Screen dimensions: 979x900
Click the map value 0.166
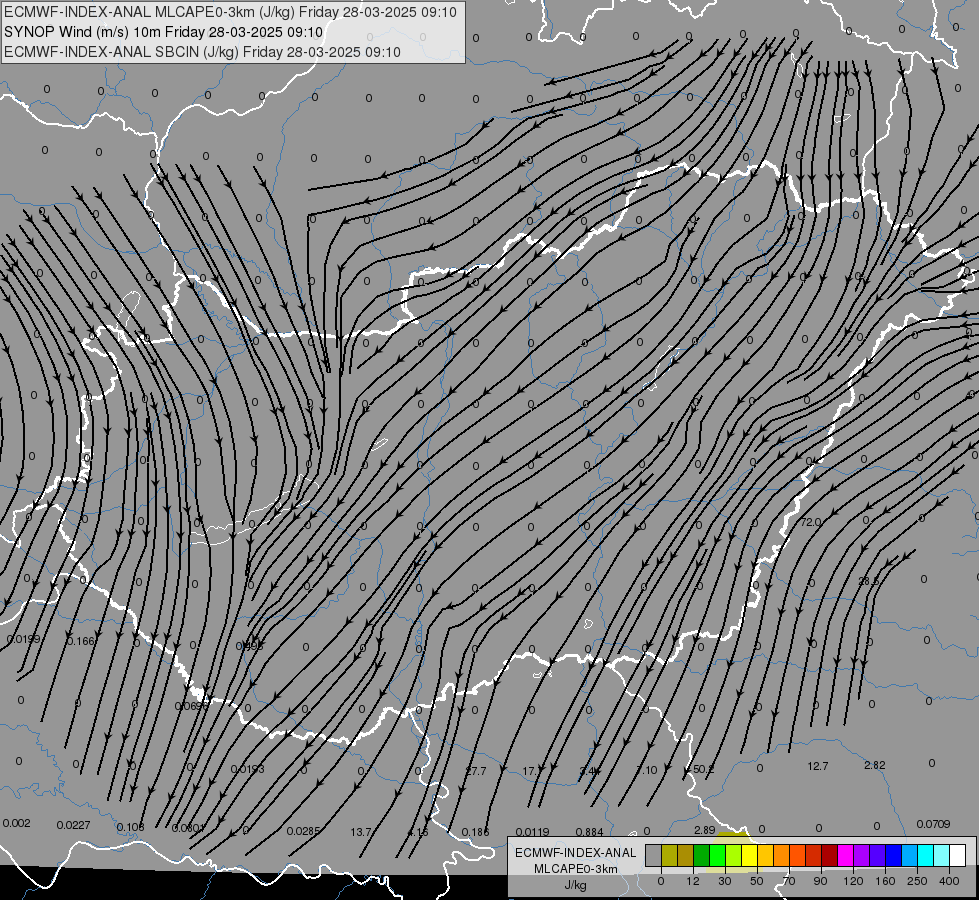tap(81, 641)
